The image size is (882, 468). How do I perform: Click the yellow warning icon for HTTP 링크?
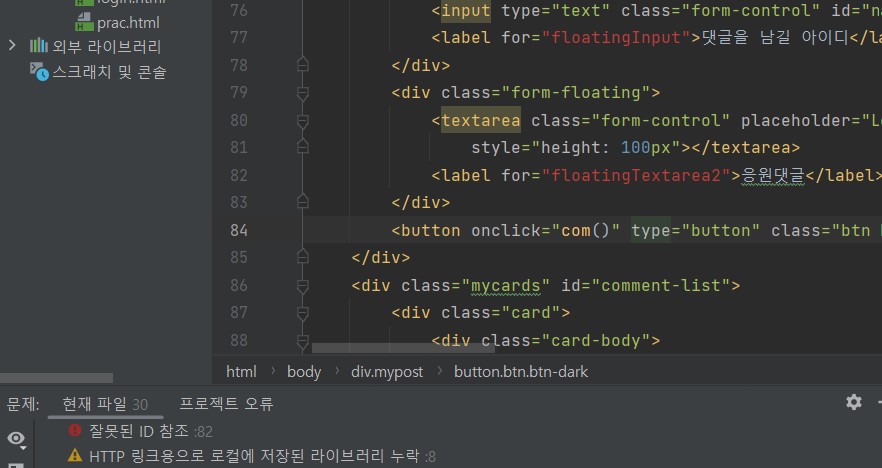[x=75, y=454]
